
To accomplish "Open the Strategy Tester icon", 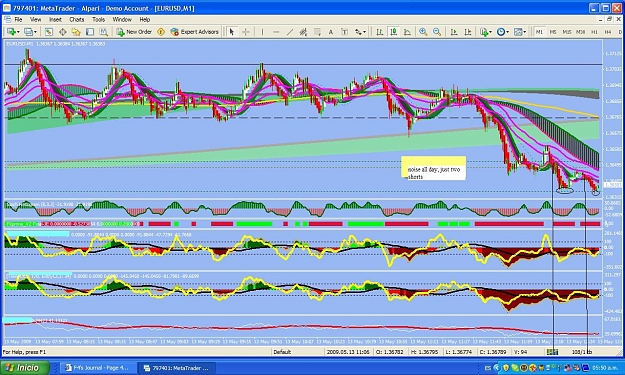I will click(x=104, y=32).
